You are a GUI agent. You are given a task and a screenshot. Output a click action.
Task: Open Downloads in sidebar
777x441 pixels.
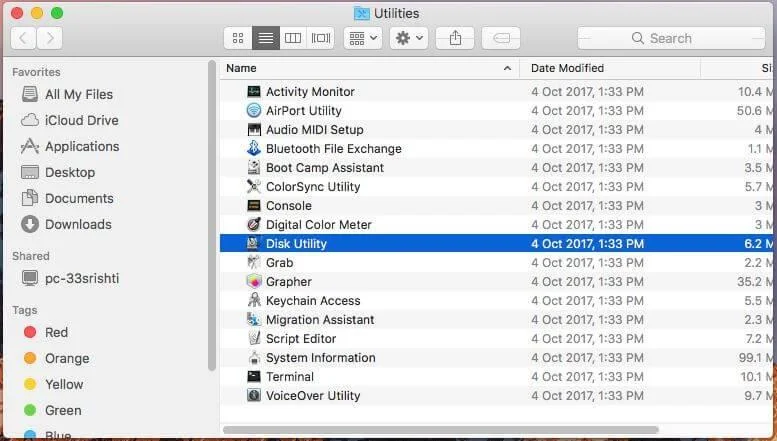67,224
